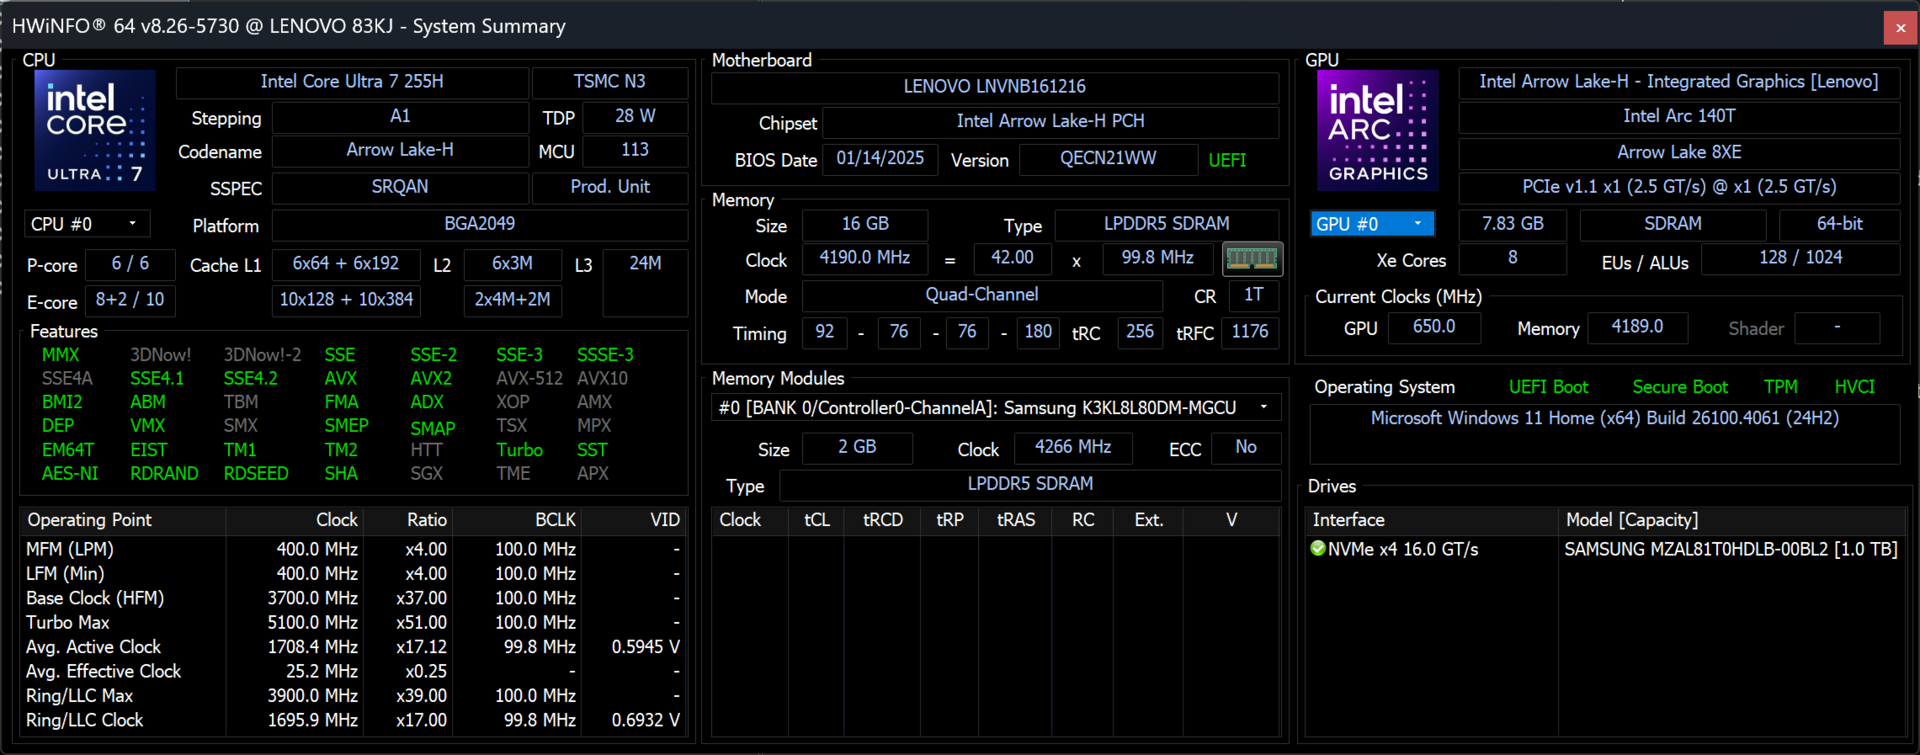Open the GPU #0 selector dropdown
Screen dimensions: 1920x755
[x=1372, y=224]
